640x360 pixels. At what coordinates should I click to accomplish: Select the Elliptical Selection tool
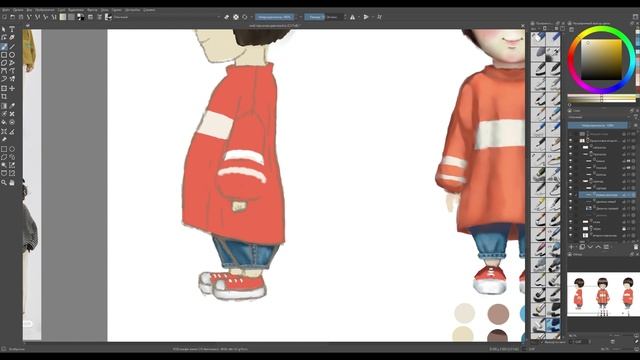coord(12,149)
